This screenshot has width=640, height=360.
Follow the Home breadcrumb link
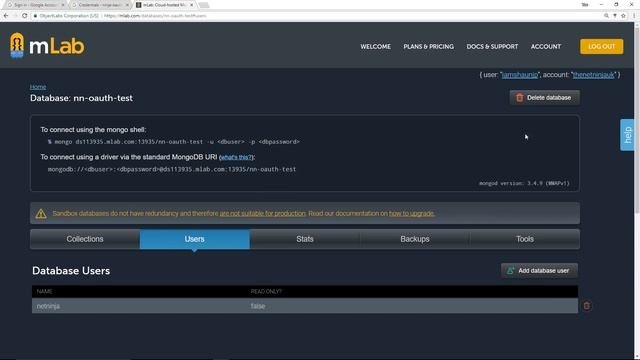coord(38,87)
